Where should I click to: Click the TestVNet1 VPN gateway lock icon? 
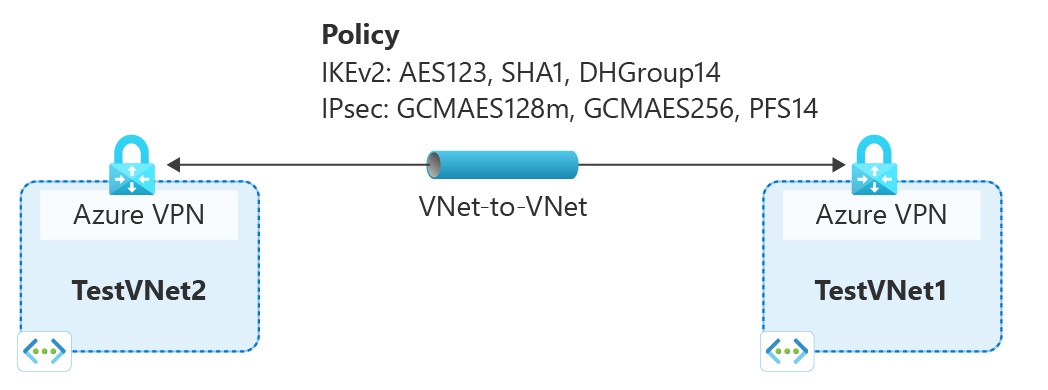(875, 165)
